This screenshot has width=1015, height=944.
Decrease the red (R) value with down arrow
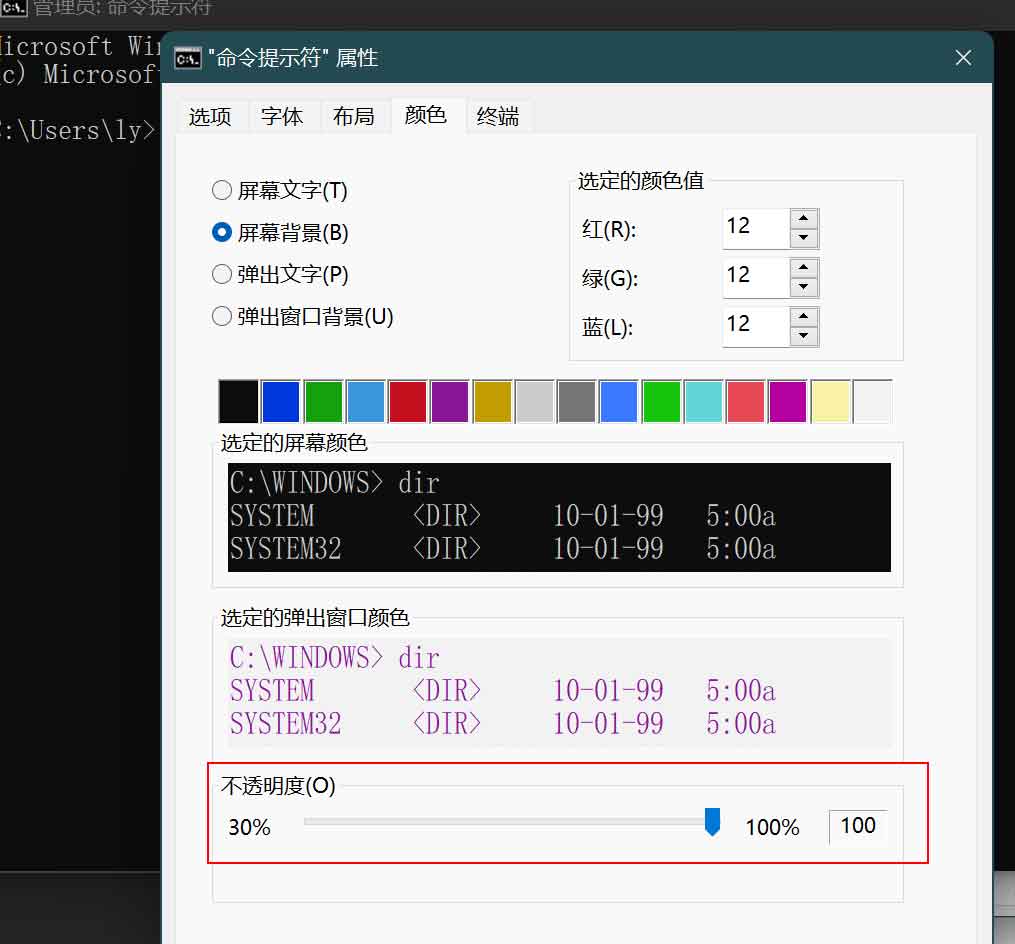(803, 238)
